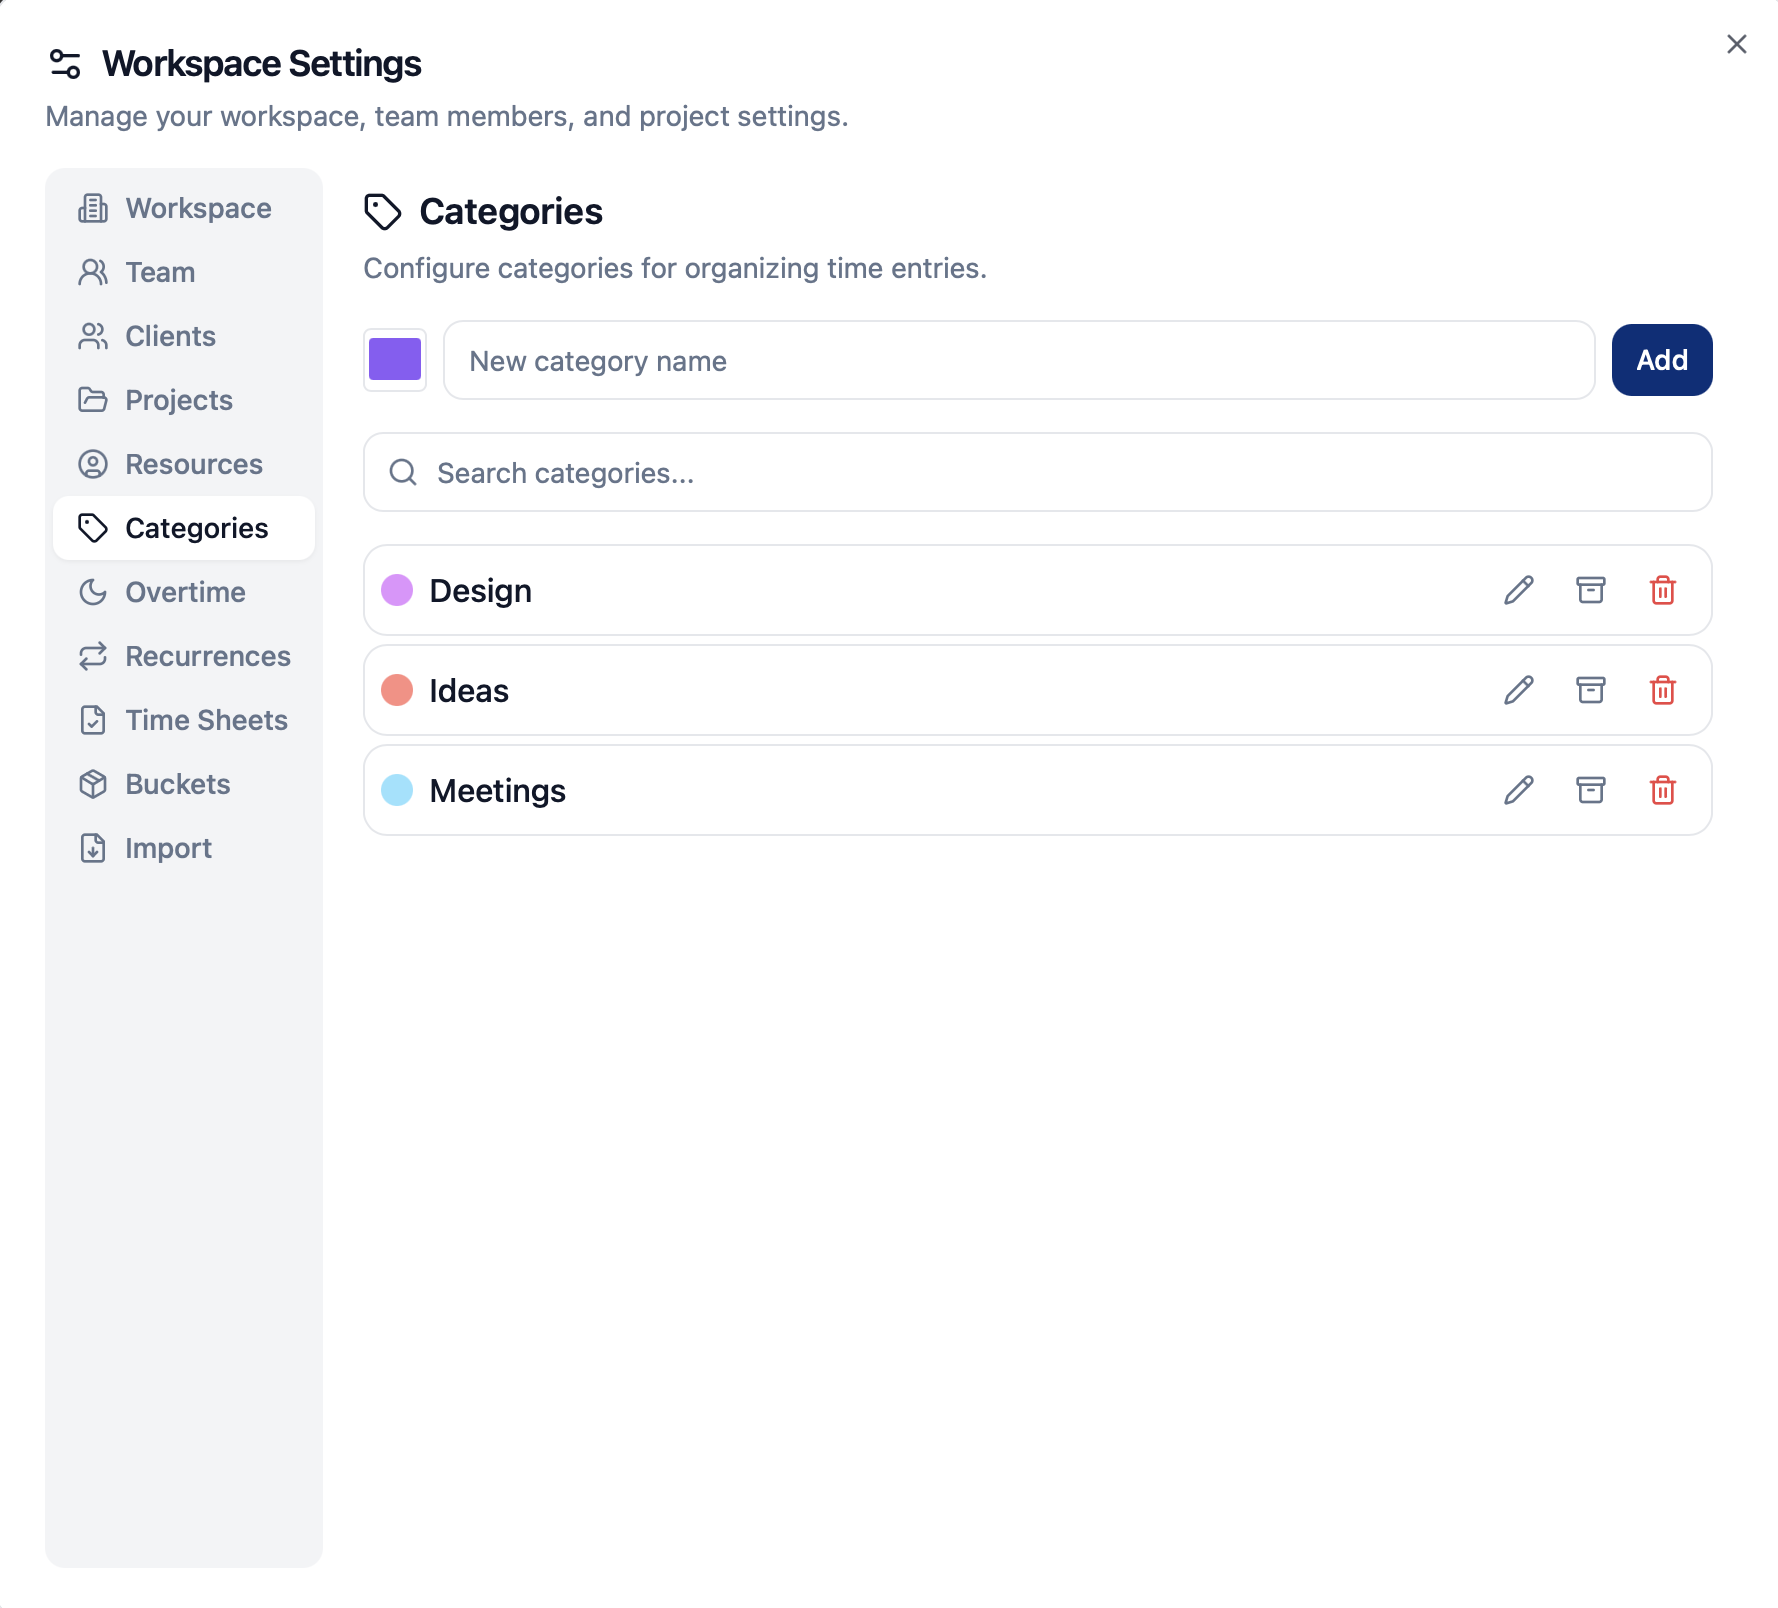Open the Clients section

[184, 336]
